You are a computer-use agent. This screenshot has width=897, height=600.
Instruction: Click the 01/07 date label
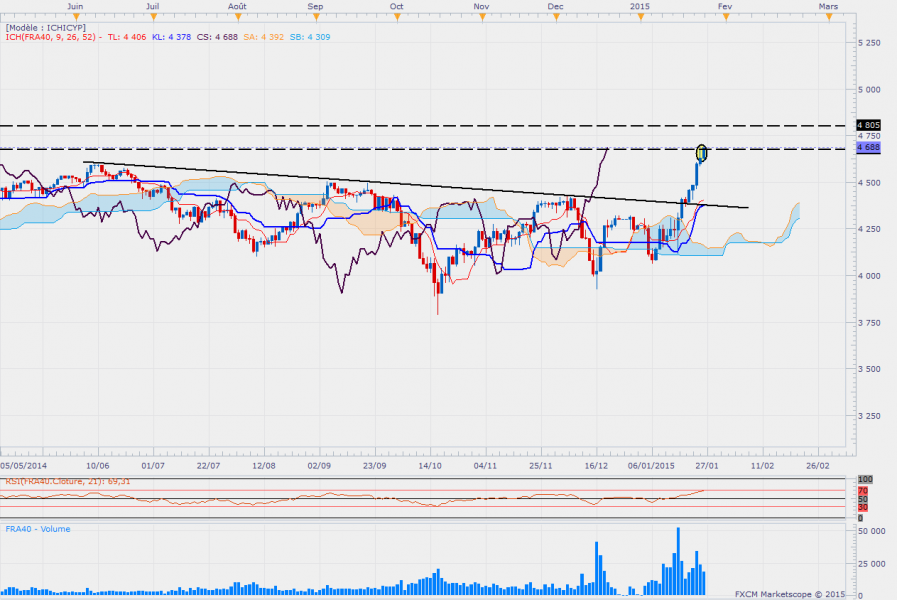pyautogui.click(x=153, y=466)
